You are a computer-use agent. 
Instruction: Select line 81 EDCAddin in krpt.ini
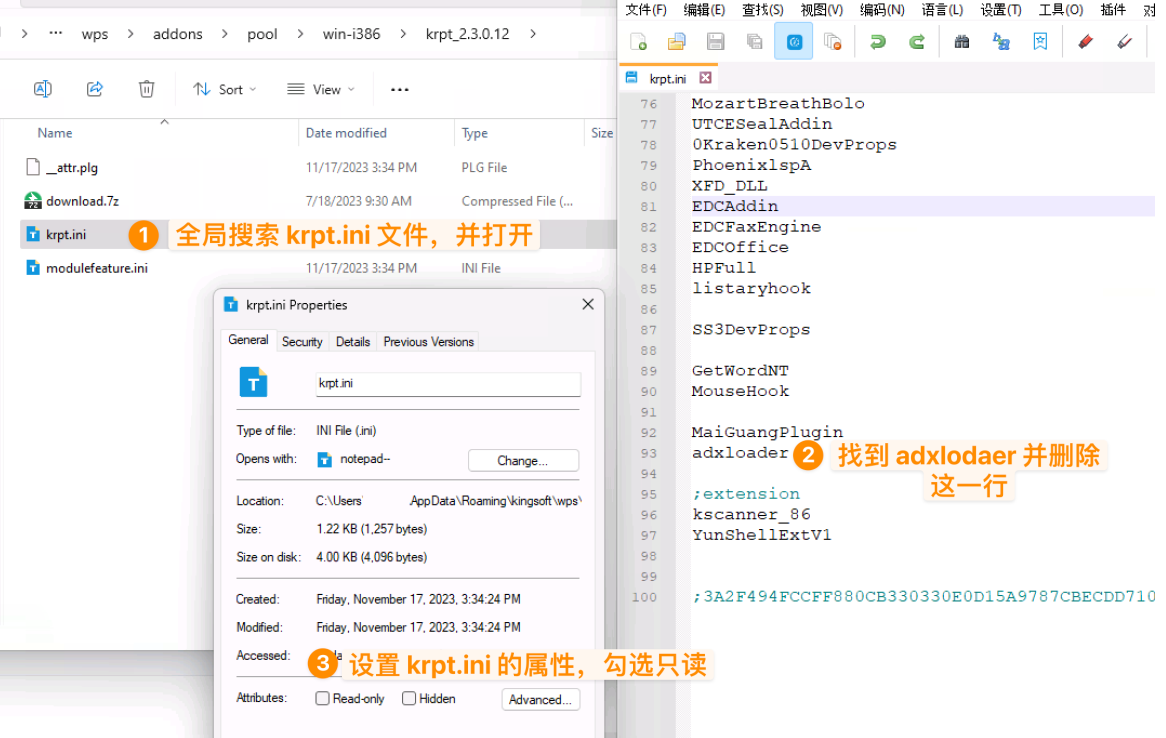735,206
